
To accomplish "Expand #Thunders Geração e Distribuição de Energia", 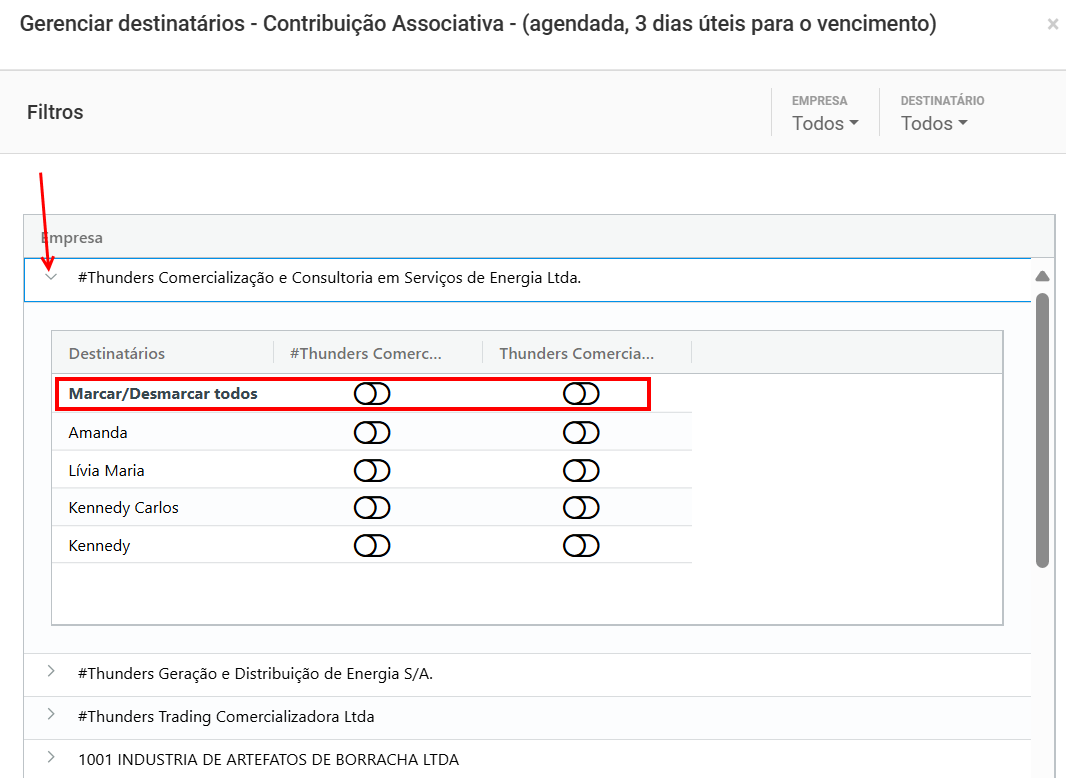I will point(49,673).
